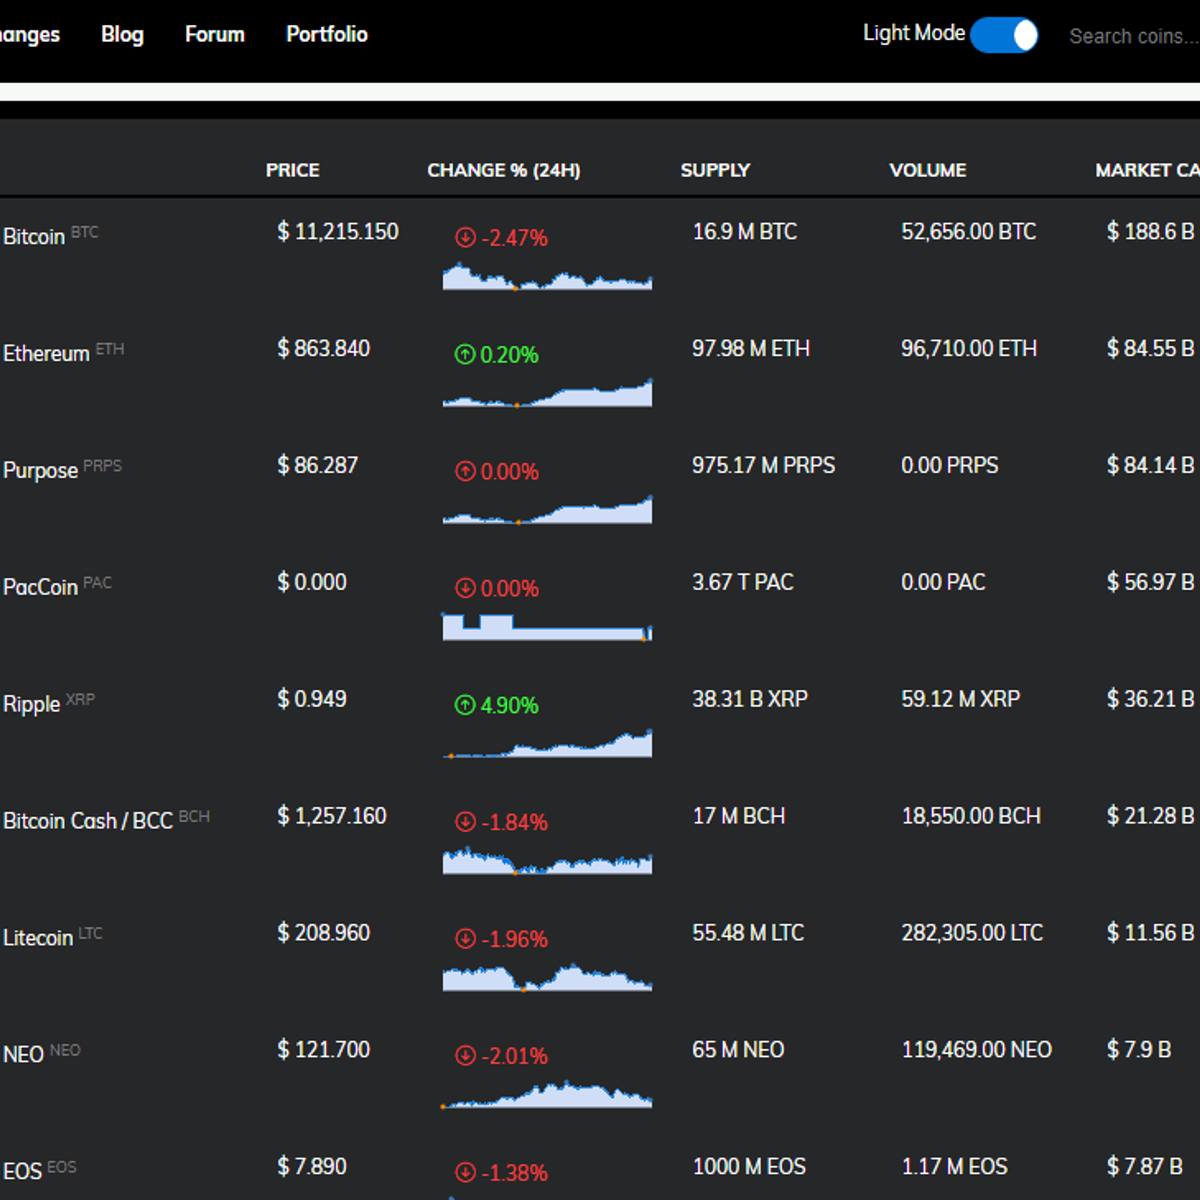Screen dimensions: 1200x1200
Task: Select Bitcoin Cash price $ 1,257.160
Action: 332,816
